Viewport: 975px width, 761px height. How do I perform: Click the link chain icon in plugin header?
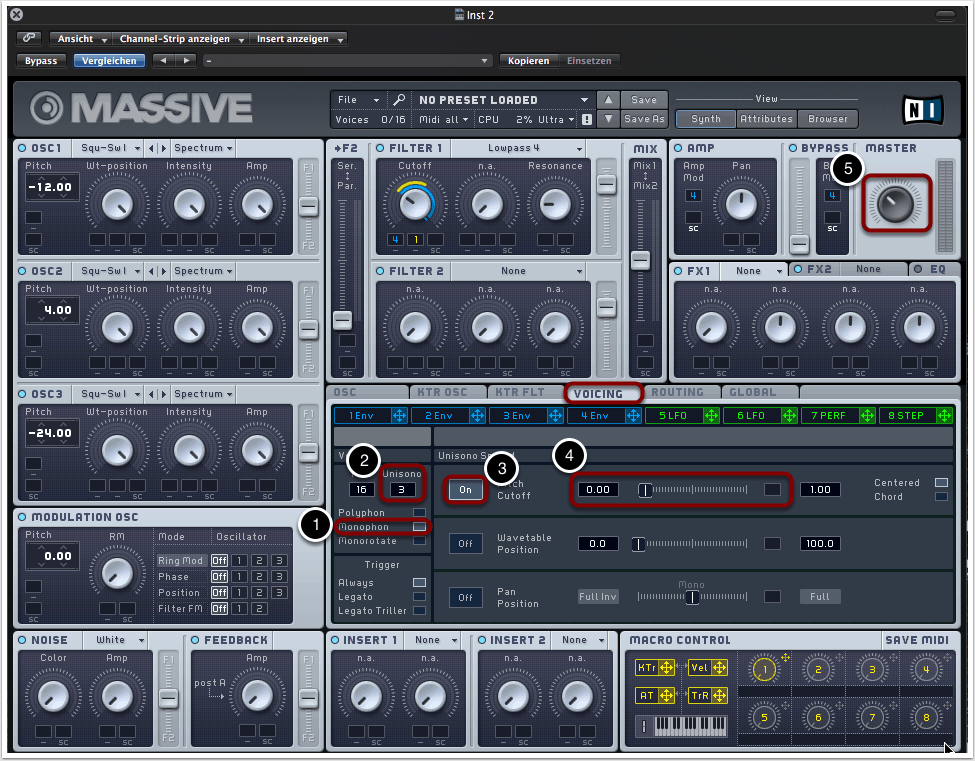pos(29,39)
